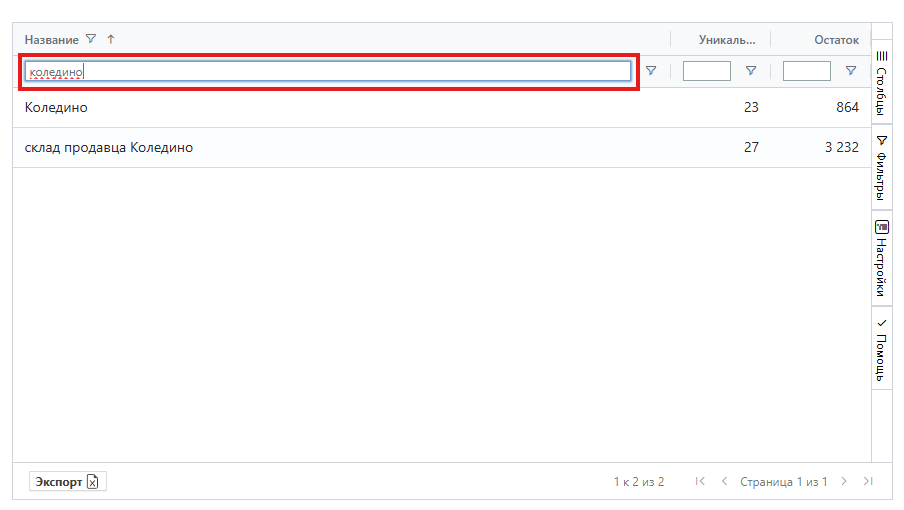Open the Фильтры side panel

[882, 168]
